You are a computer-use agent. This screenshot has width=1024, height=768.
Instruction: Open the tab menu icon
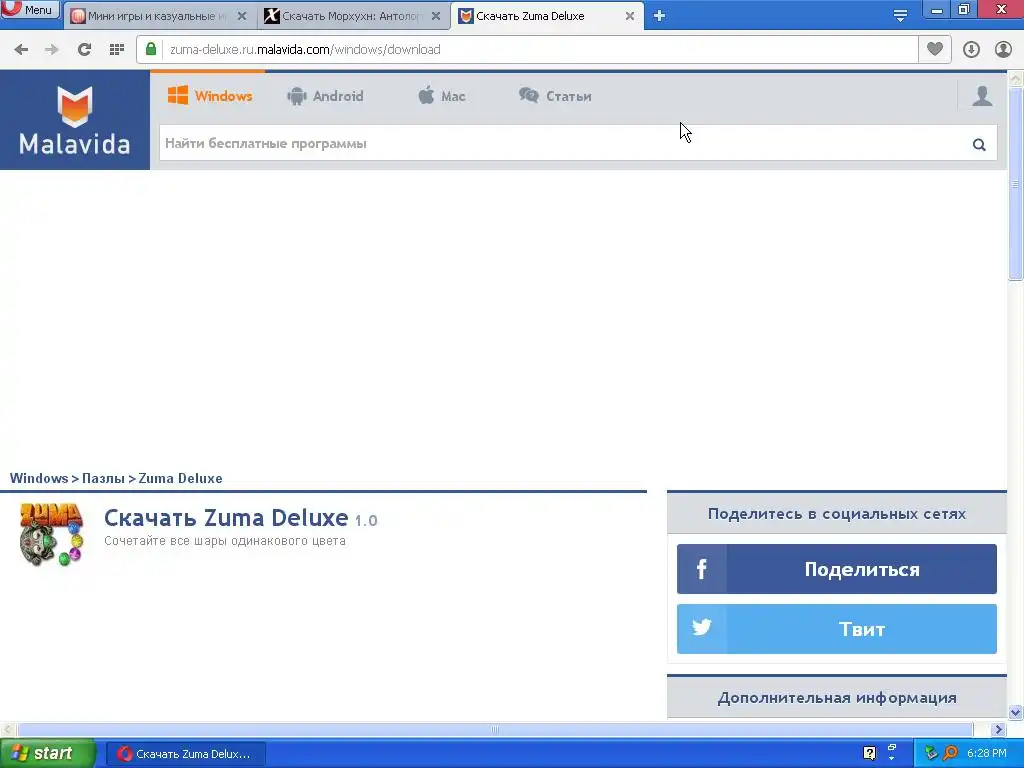(900, 16)
